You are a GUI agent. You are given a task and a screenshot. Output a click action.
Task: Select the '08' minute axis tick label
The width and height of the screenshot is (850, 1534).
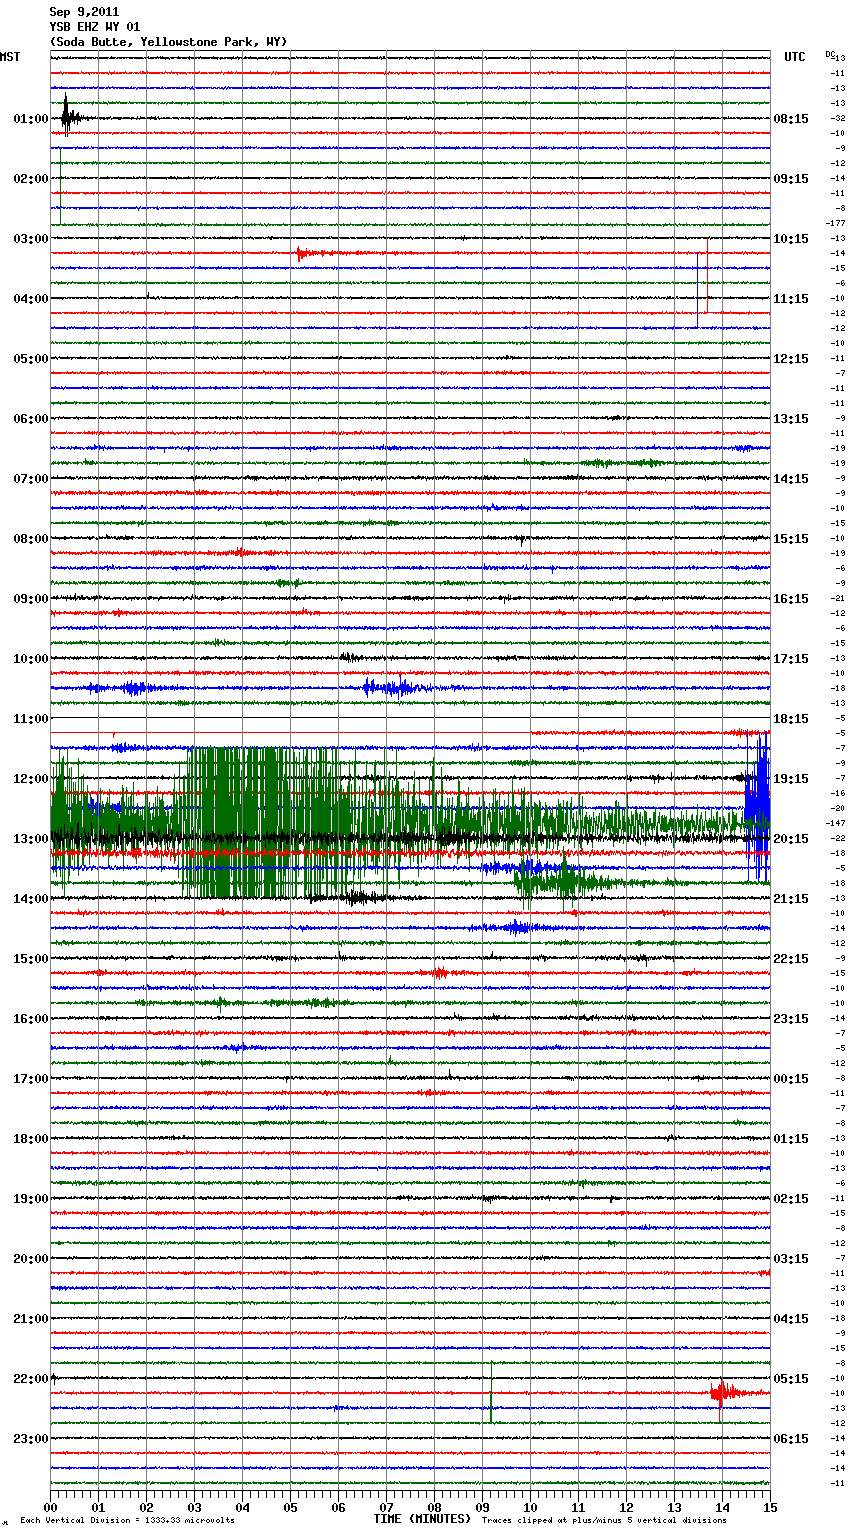tap(435, 1507)
